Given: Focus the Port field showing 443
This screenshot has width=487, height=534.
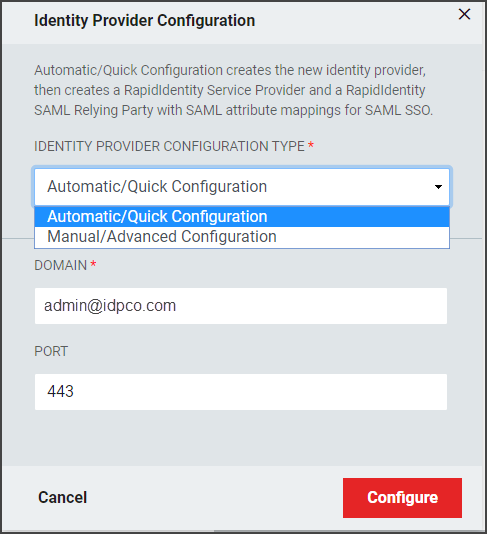Looking at the screenshot, I should pos(241,392).
